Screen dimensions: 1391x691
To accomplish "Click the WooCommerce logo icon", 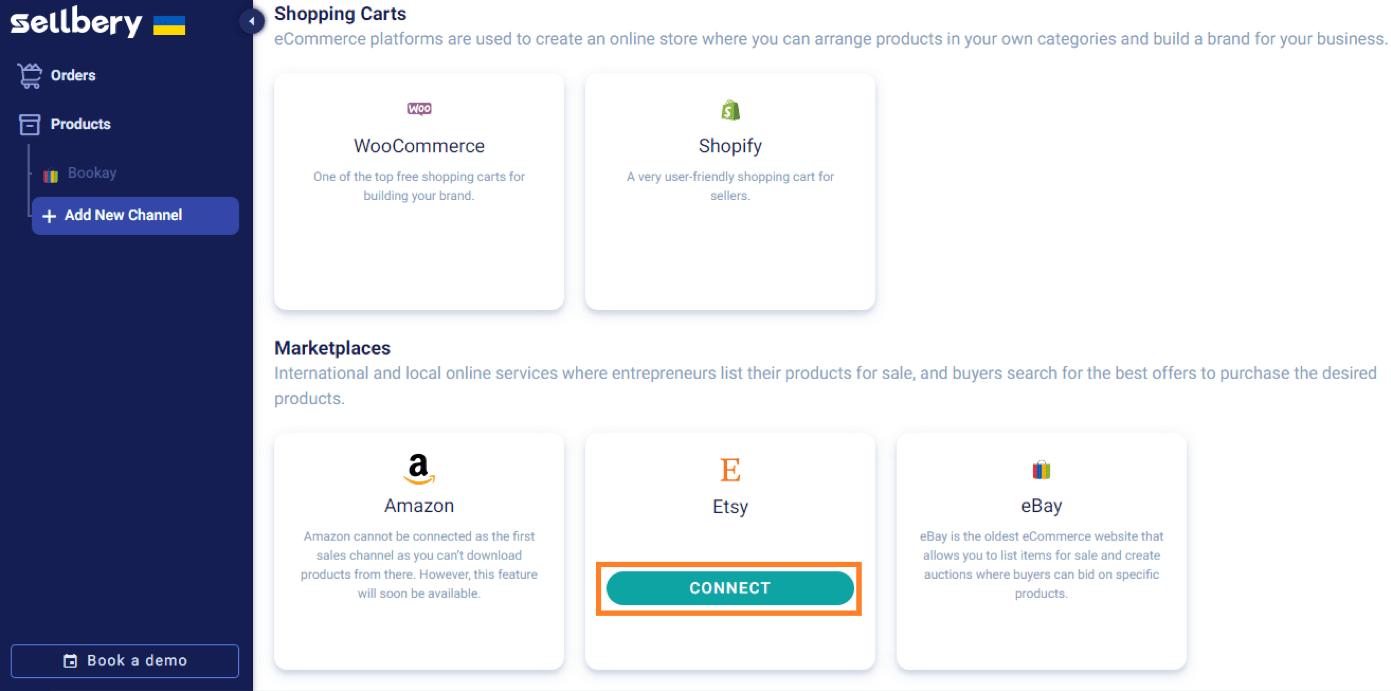I will pos(419,109).
